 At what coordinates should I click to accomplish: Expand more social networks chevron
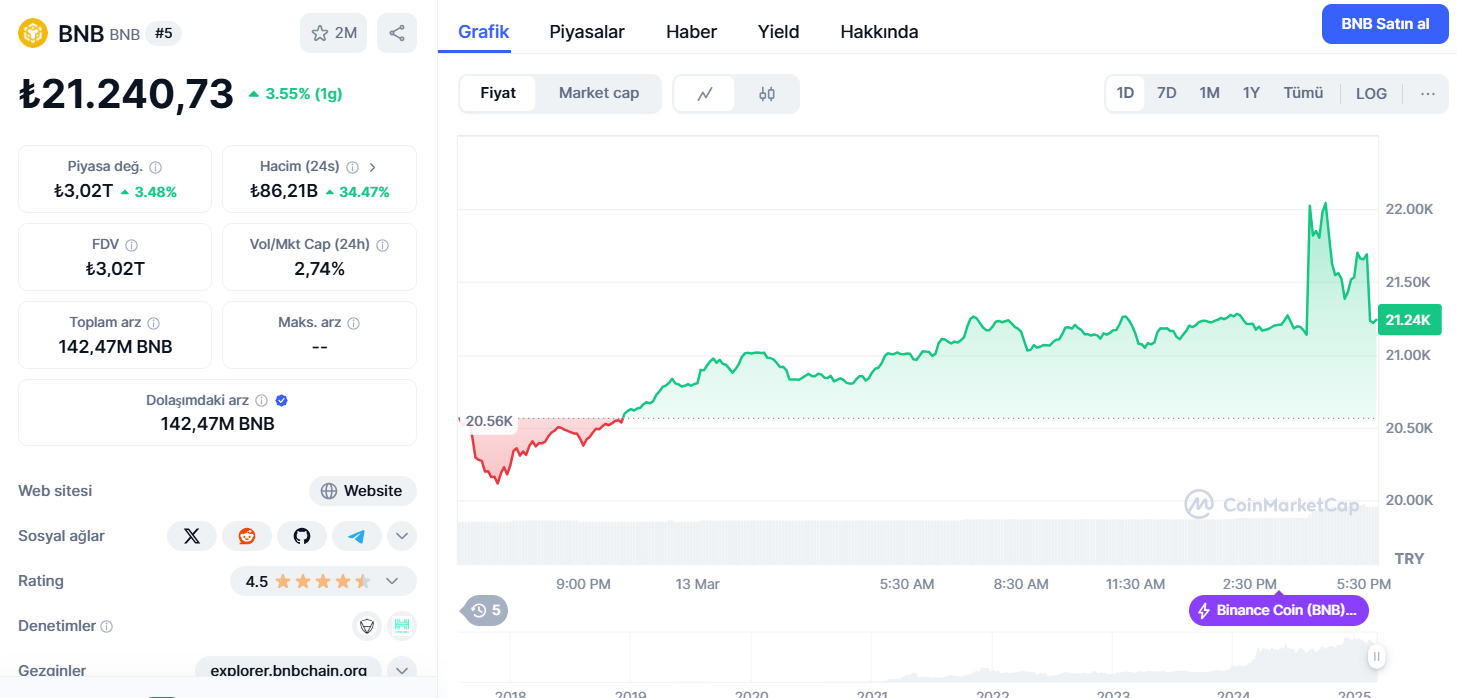pyautogui.click(x=402, y=536)
